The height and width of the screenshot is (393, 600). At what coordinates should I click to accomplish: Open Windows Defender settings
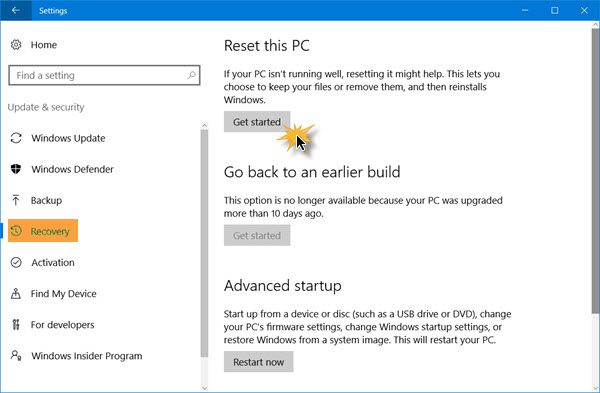[72, 169]
